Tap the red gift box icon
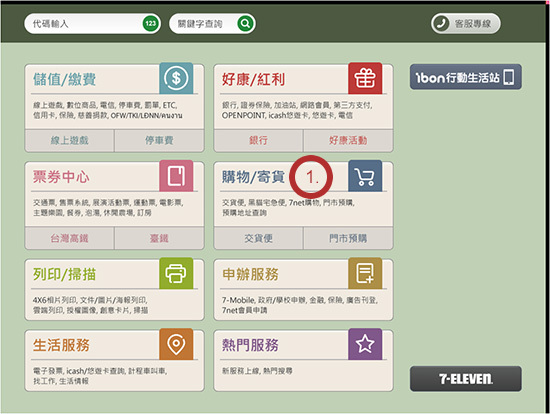Viewport: 550px width, 414px height. [365, 78]
